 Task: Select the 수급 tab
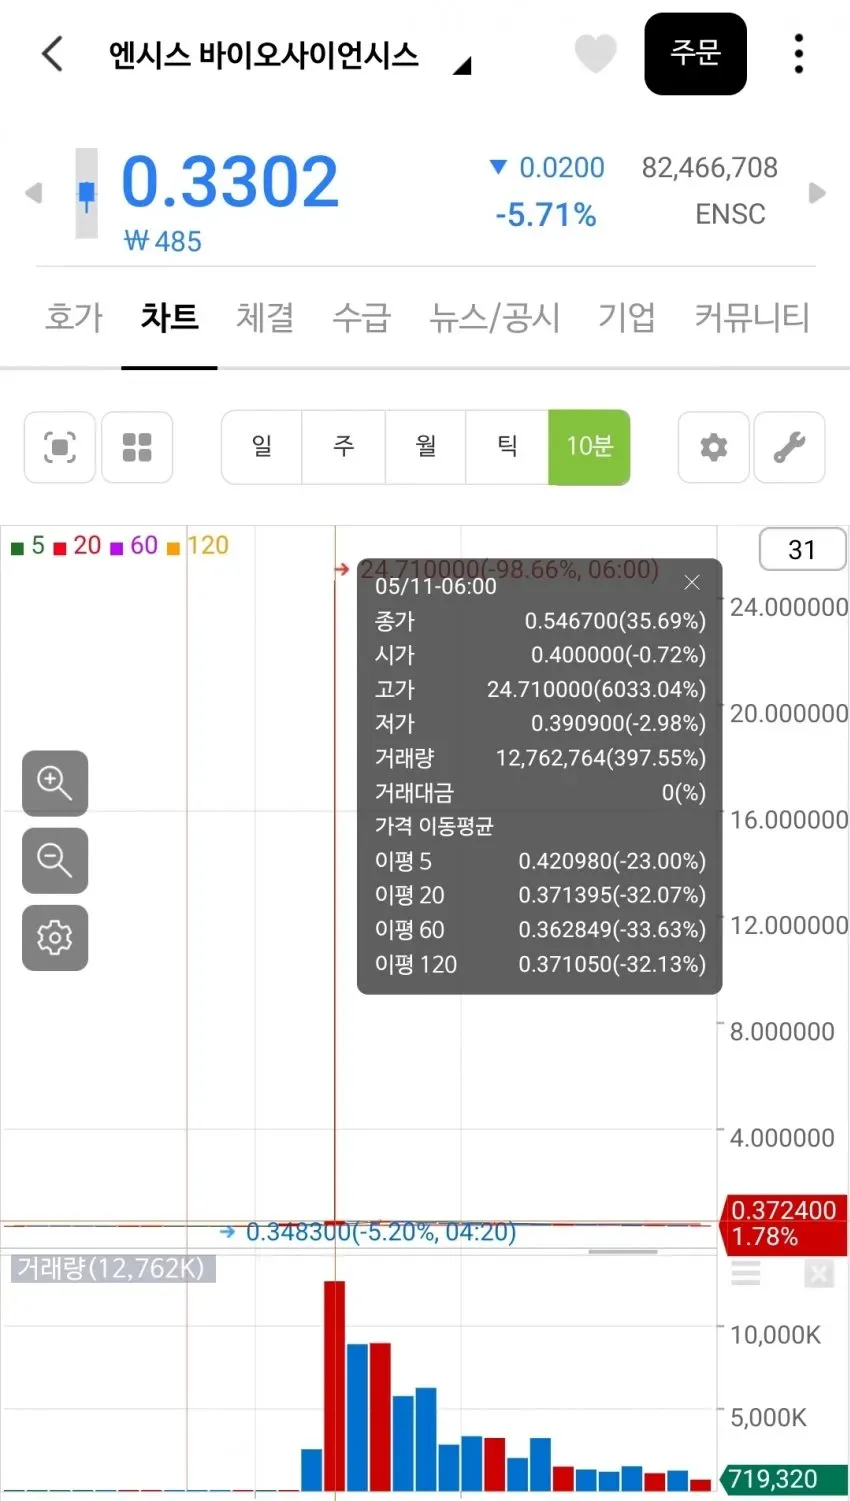click(361, 318)
